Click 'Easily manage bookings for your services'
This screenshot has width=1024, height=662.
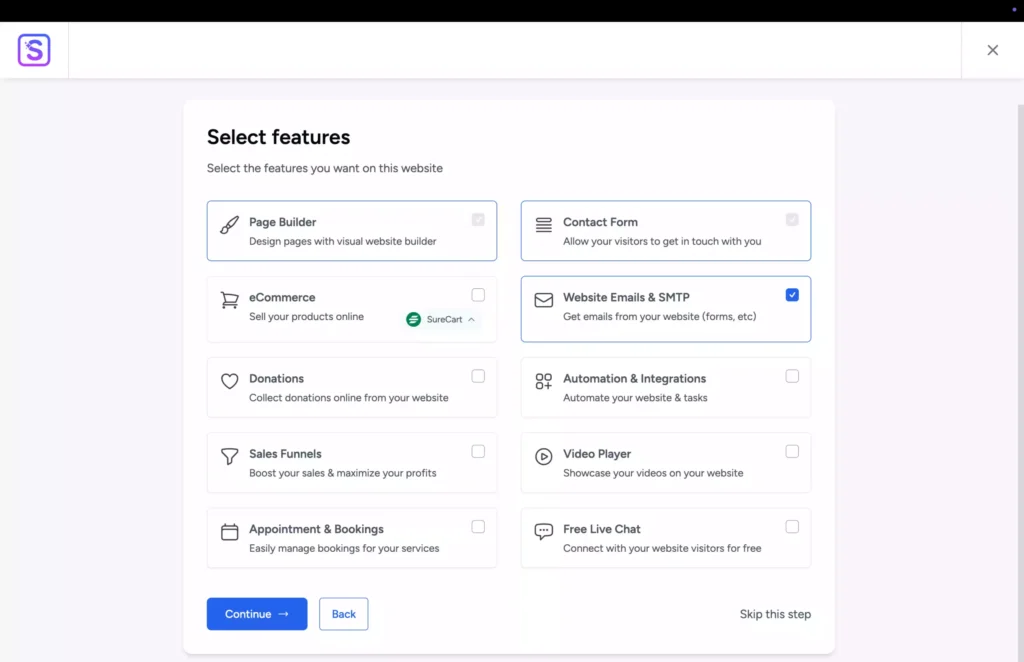tap(344, 548)
